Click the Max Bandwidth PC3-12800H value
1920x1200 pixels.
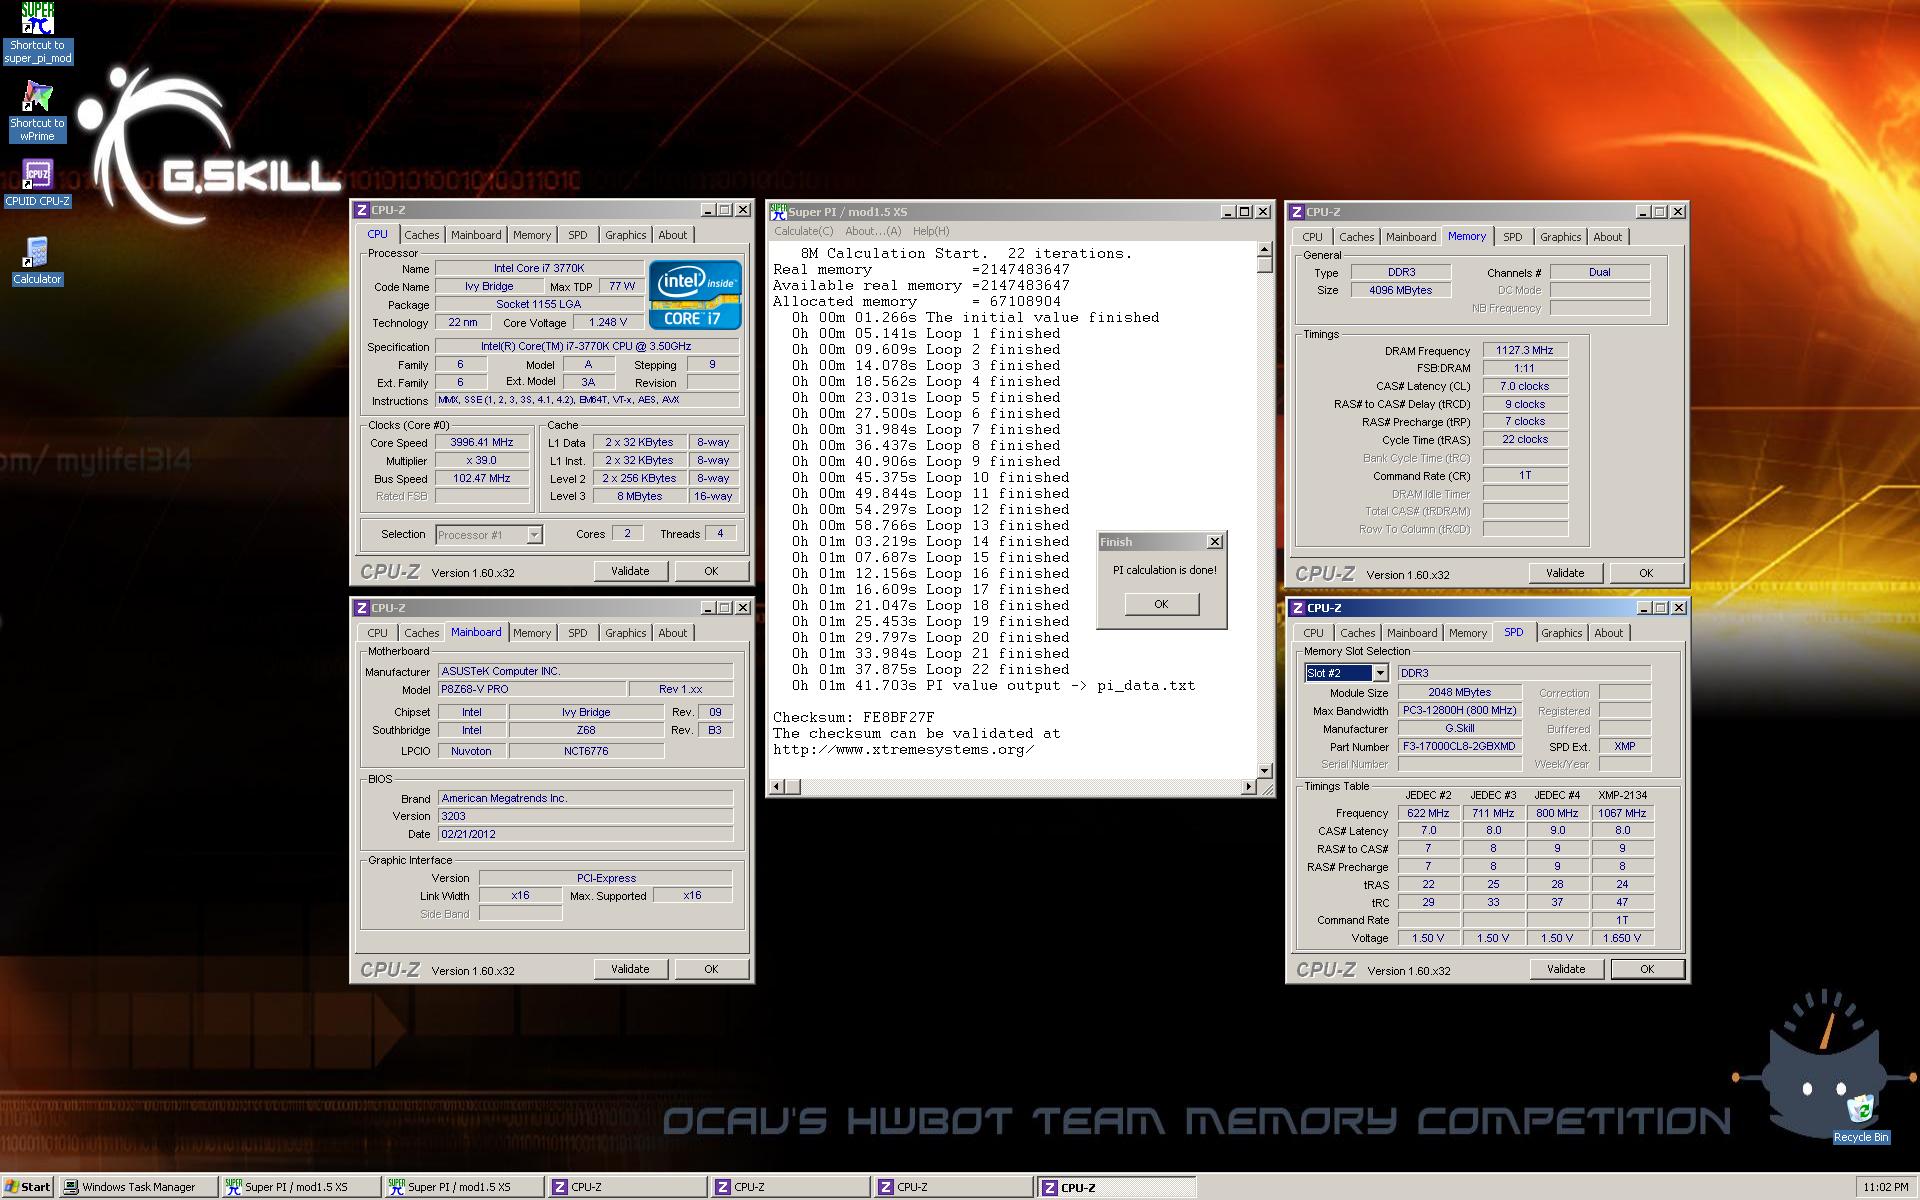pos(1460,710)
